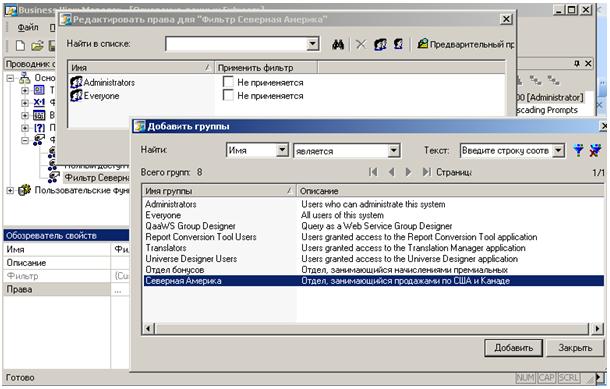Select the Universe Designer Users row
This screenshot has width=610, height=389.
(373, 259)
